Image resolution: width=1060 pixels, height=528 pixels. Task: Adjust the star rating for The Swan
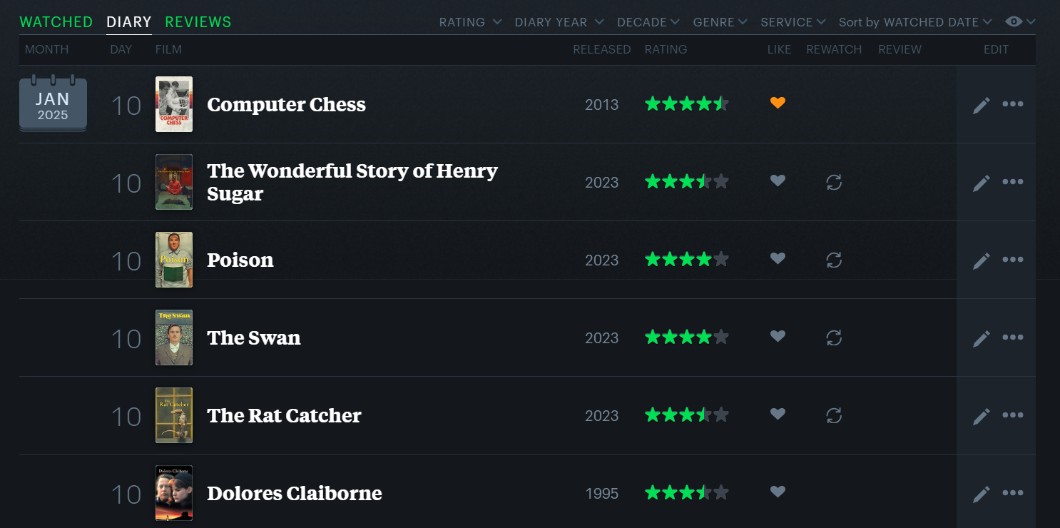686,338
